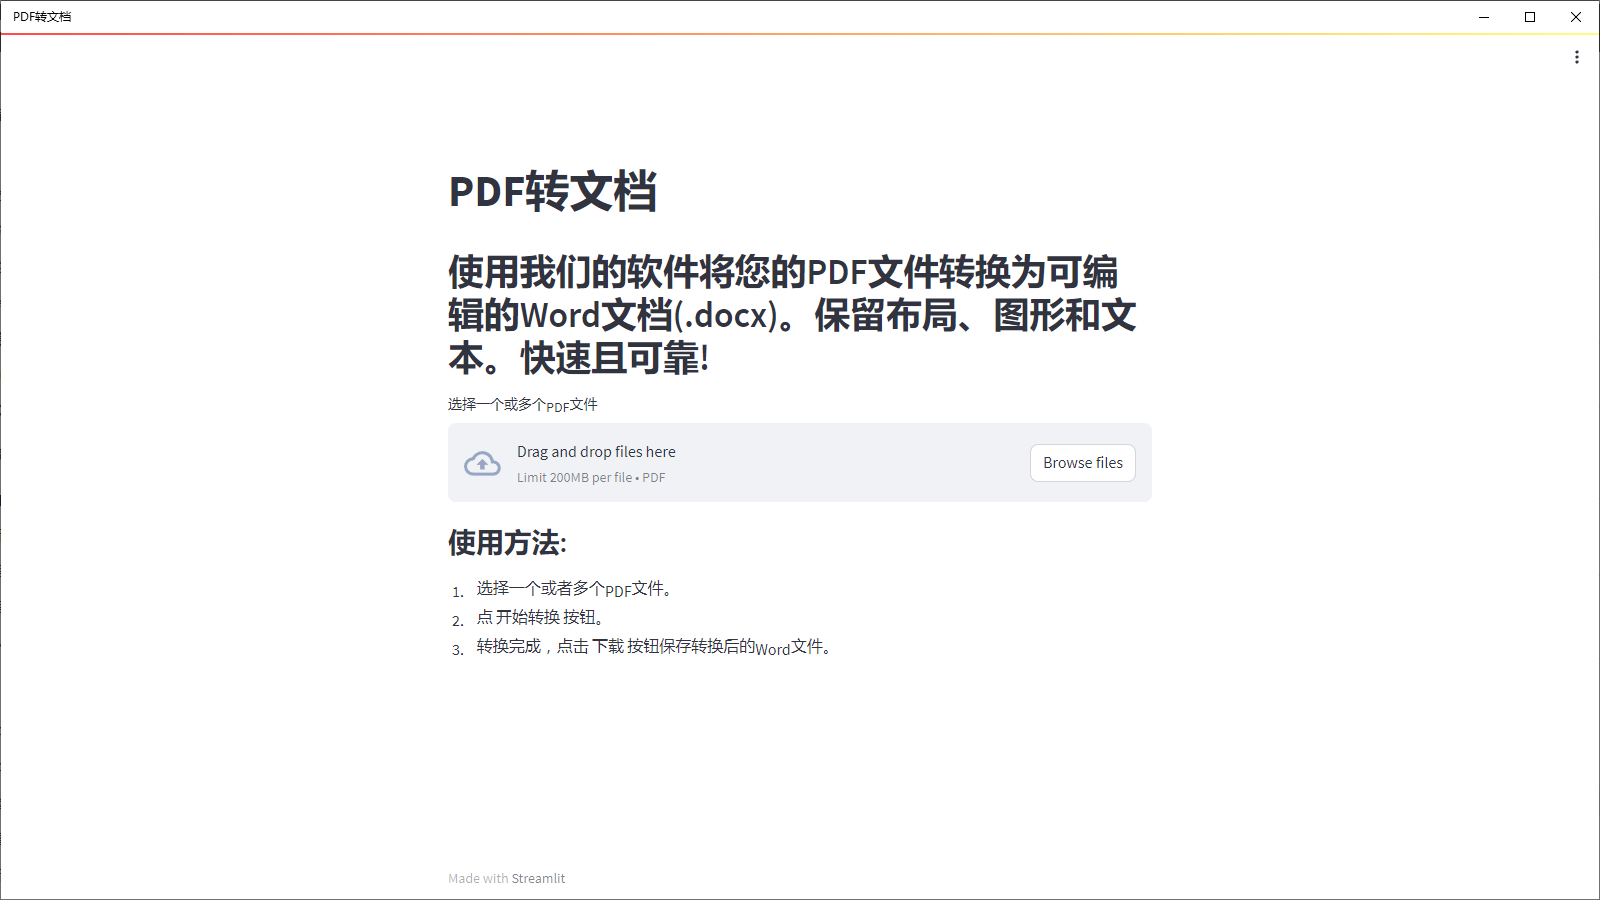Click the PDF转文档 main page heading
The width and height of the screenshot is (1600, 900).
click(x=553, y=191)
